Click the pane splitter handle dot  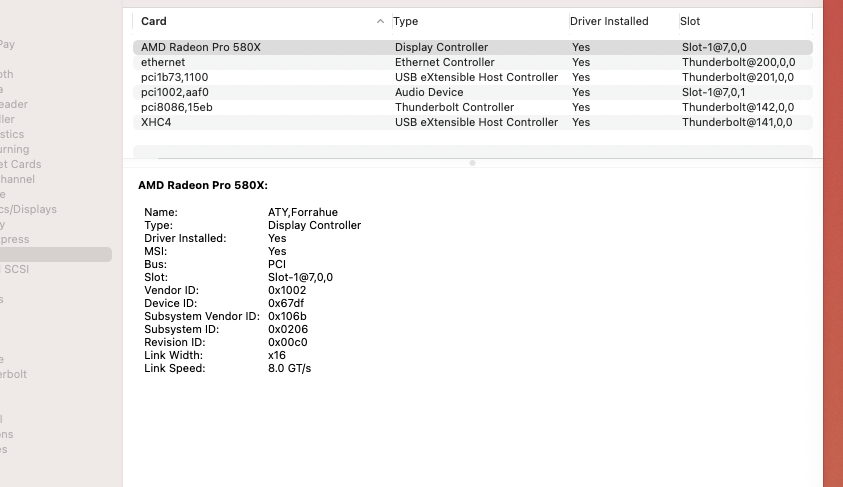472,163
